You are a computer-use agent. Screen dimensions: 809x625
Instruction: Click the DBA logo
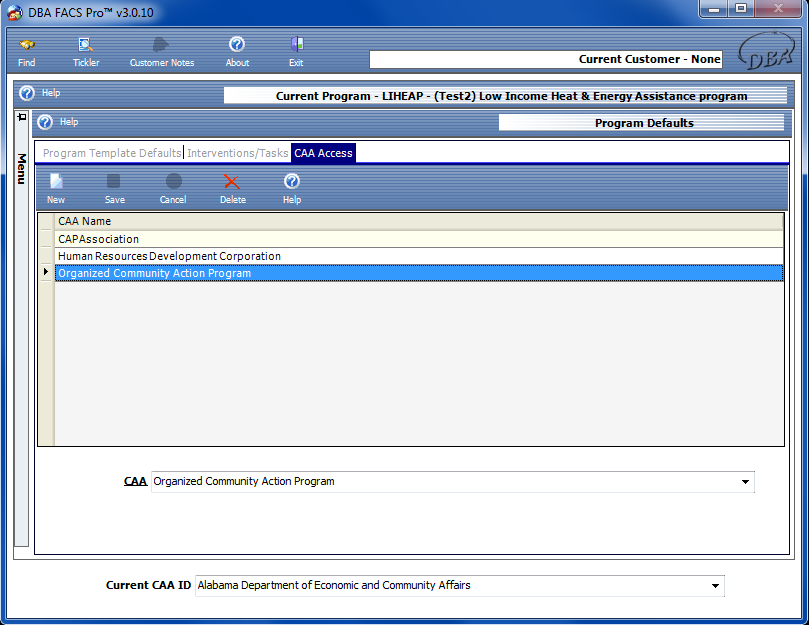pos(766,52)
